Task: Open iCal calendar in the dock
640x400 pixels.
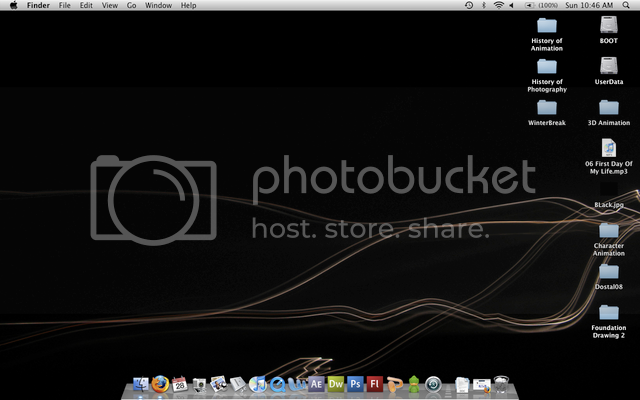Action: [180, 384]
